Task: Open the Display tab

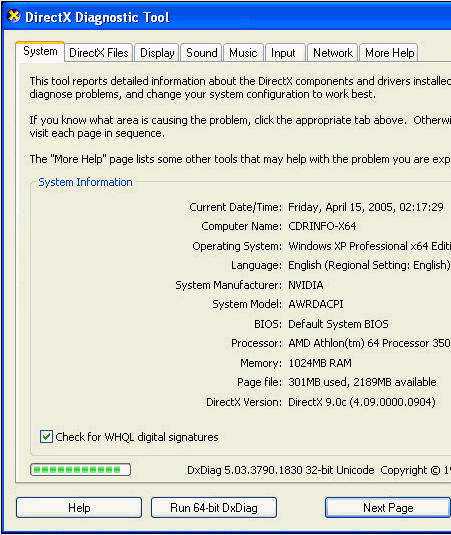Action: click(x=157, y=53)
